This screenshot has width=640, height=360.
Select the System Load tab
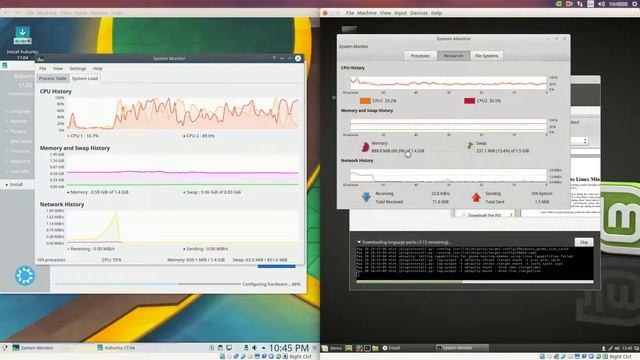tap(85, 78)
